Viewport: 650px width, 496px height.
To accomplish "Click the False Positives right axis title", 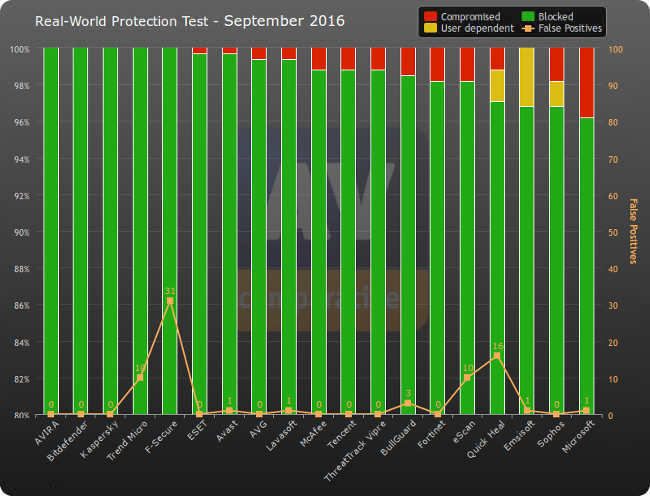I will tap(633, 231).
